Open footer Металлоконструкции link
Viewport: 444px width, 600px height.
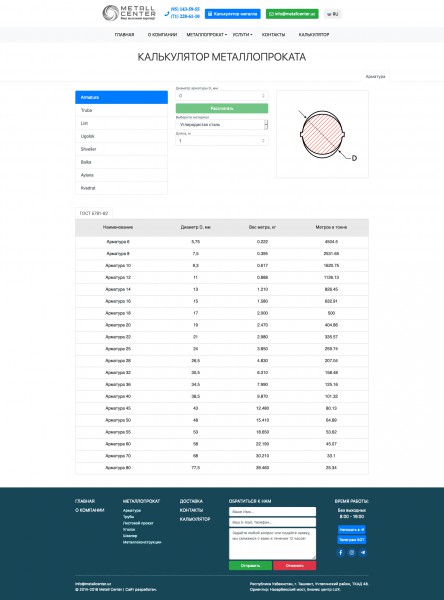click(142, 542)
